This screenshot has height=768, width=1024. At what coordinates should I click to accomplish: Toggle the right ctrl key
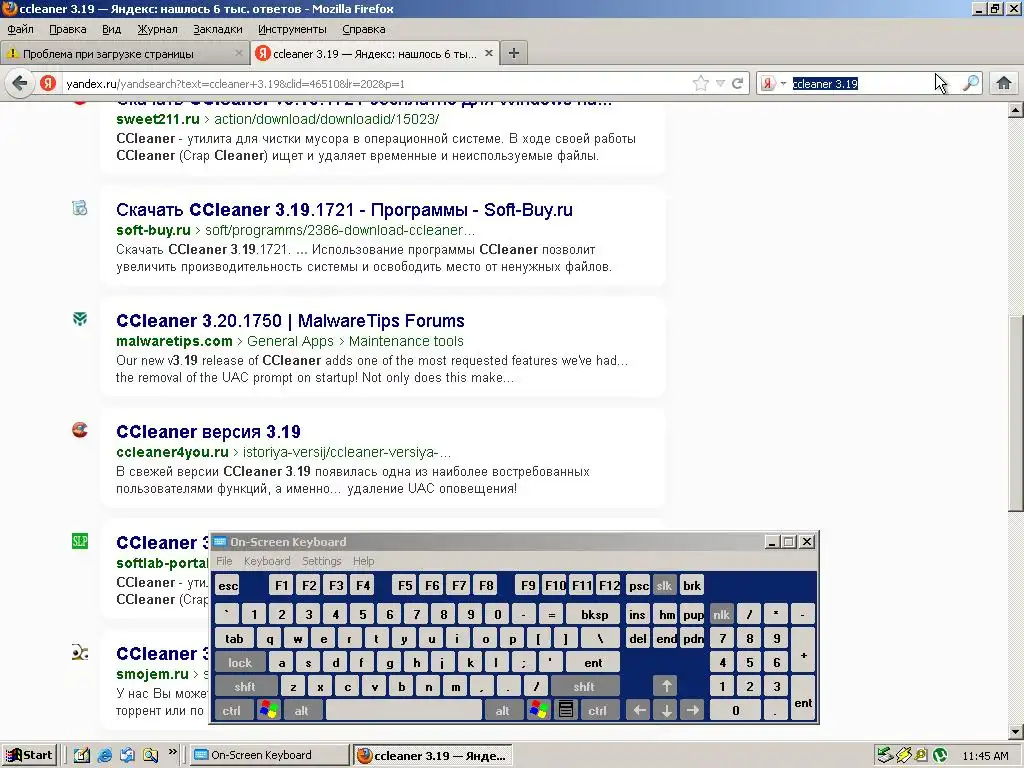[x=598, y=711]
